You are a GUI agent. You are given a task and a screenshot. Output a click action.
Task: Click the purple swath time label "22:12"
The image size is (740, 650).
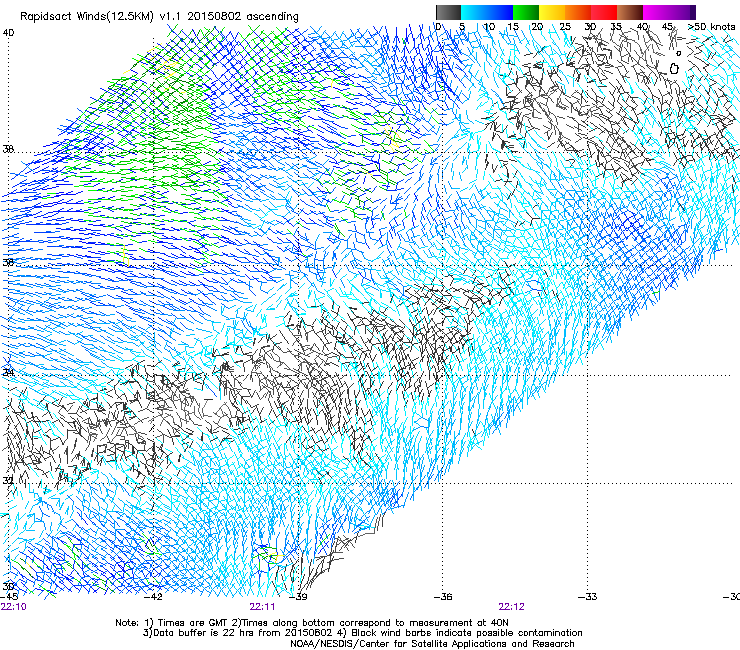click(512, 607)
